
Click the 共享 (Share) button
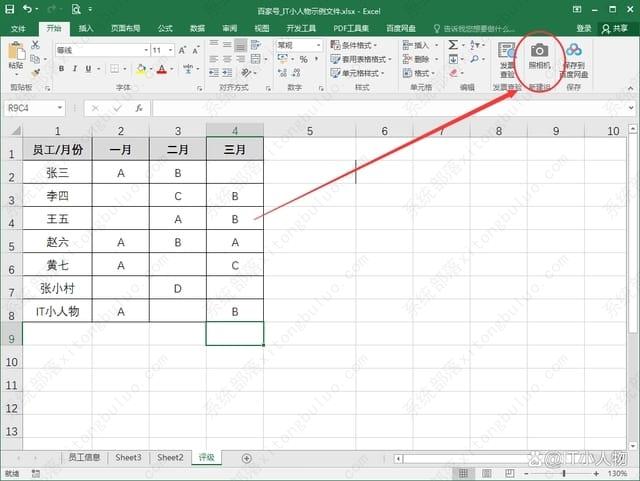(616, 29)
